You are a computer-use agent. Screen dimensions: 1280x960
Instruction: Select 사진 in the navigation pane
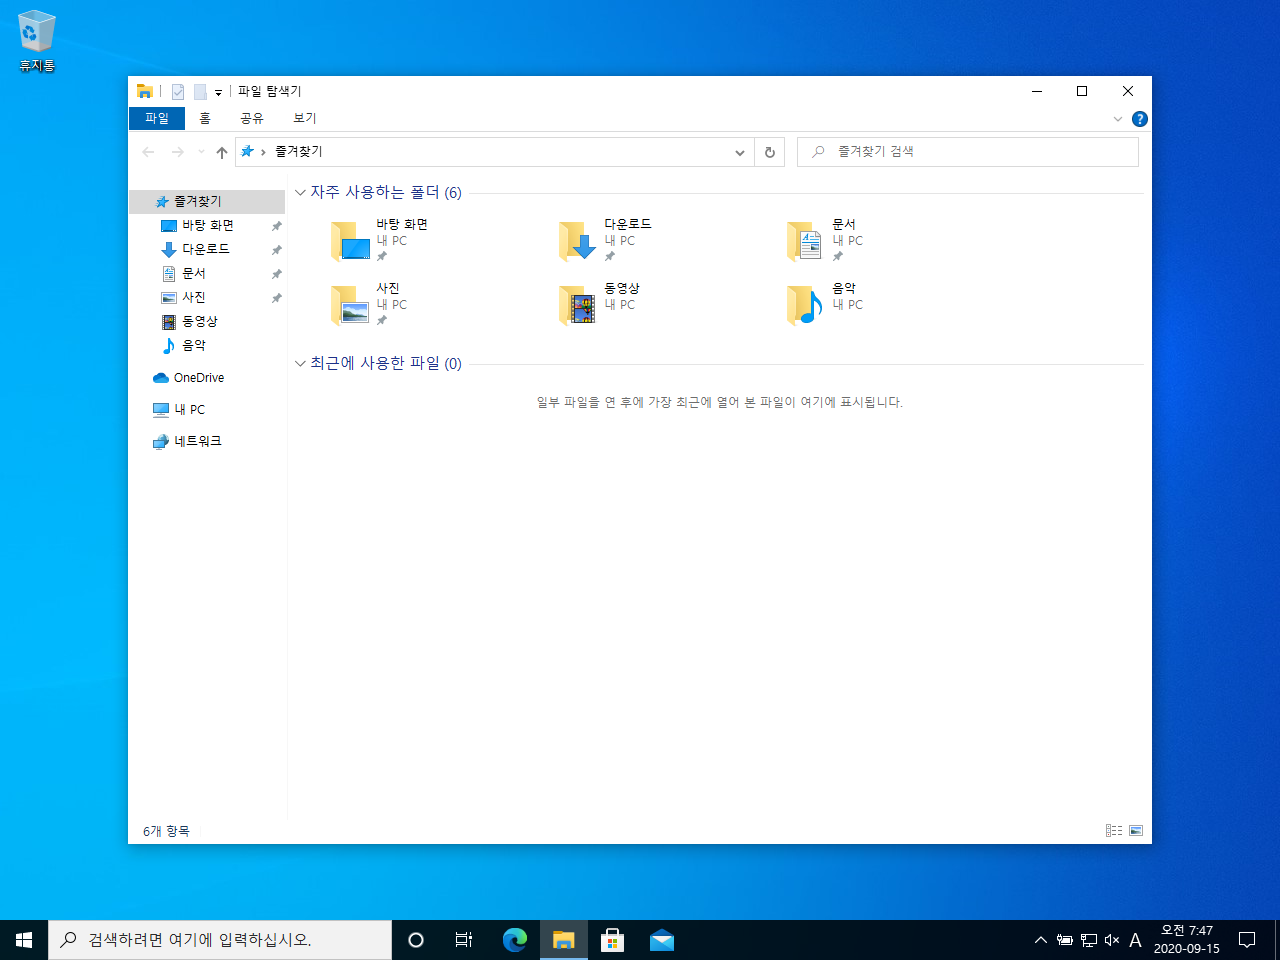point(207,297)
